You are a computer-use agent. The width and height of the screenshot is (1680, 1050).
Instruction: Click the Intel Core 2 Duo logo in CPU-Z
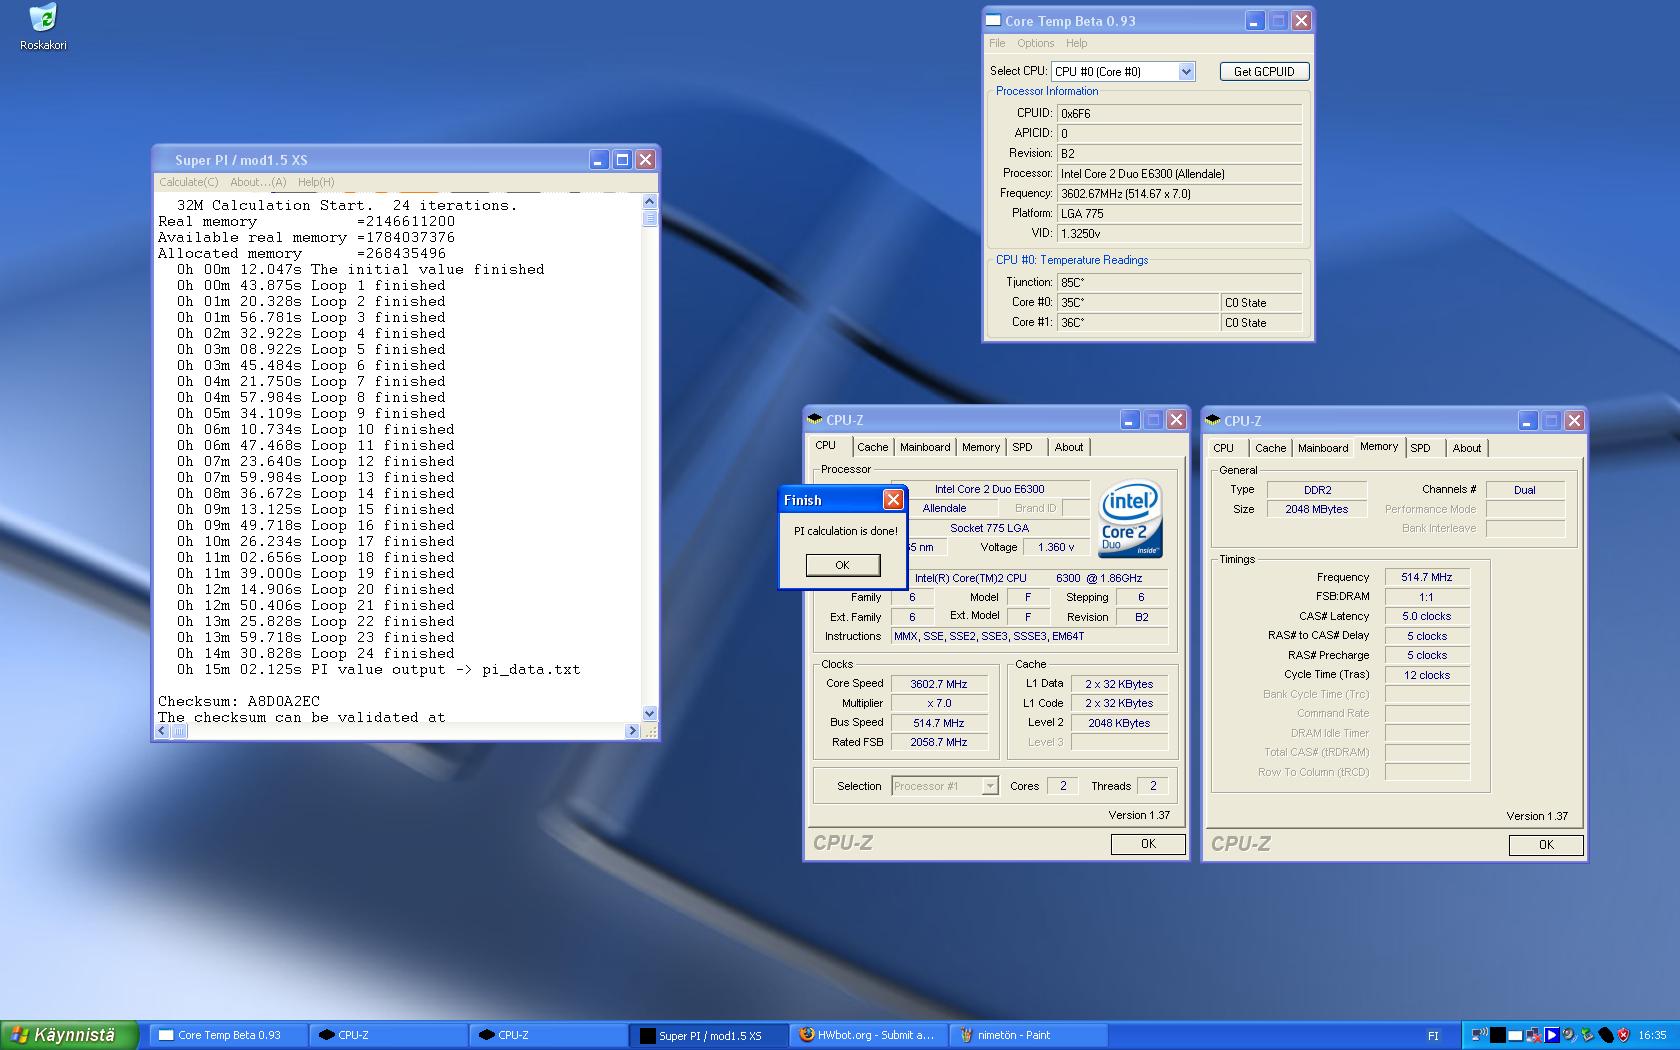[1130, 519]
